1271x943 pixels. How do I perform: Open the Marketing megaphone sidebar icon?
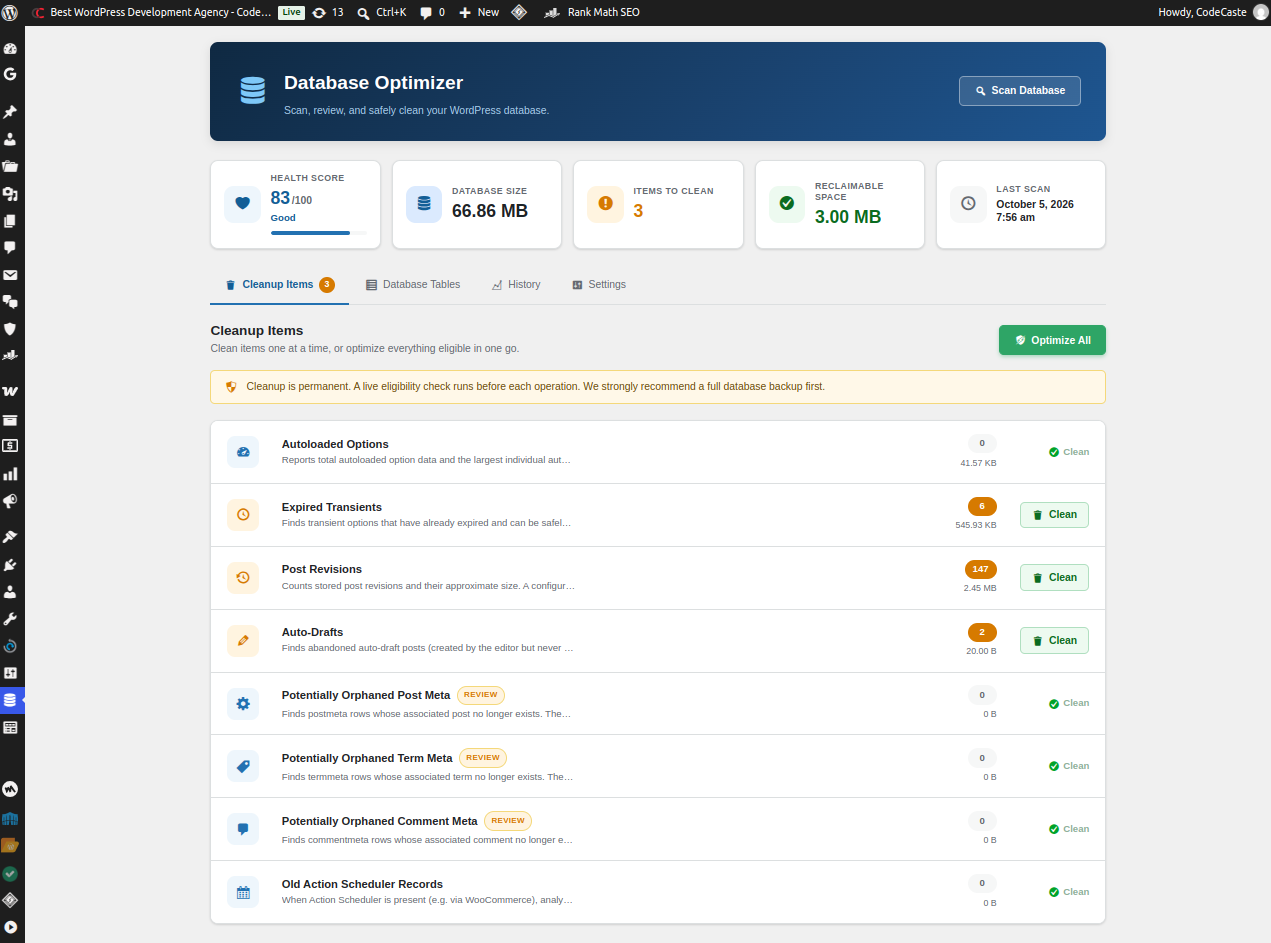click(x=10, y=501)
